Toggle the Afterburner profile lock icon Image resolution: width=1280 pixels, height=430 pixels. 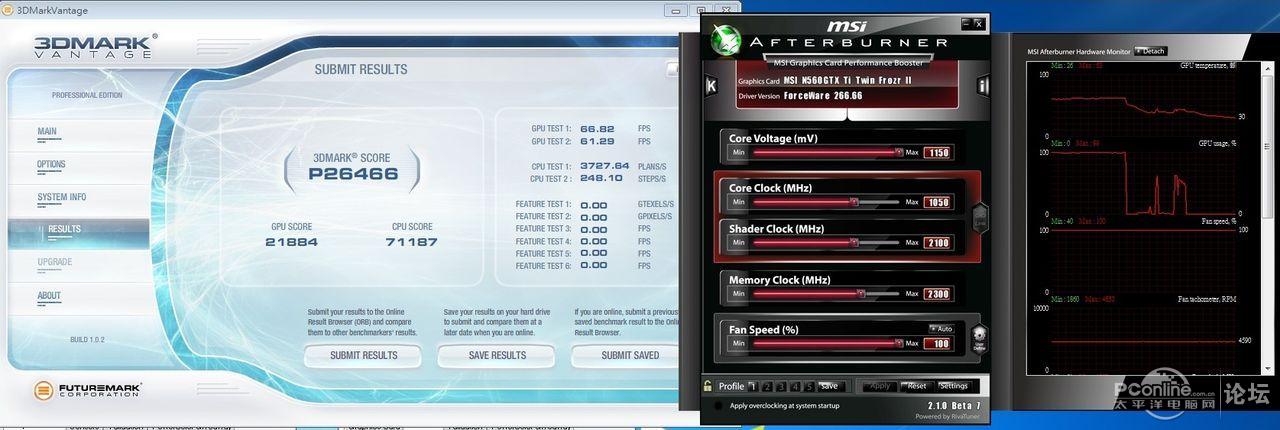coord(708,386)
